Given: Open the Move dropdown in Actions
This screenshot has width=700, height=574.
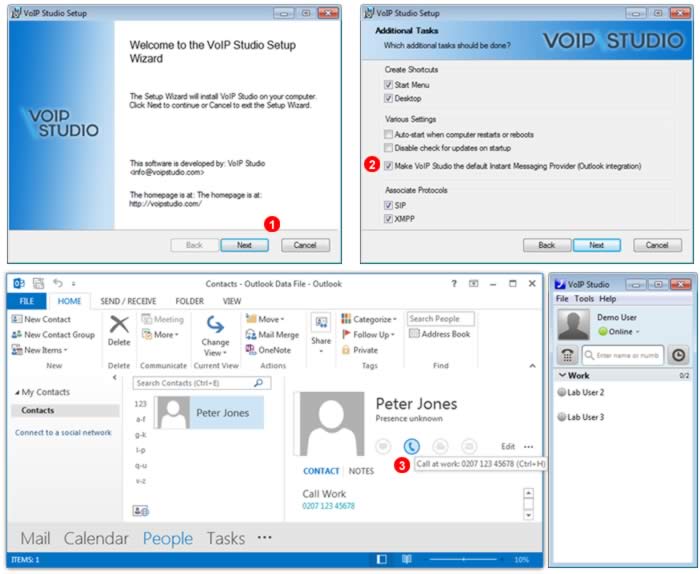Looking at the screenshot, I should tap(265, 319).
